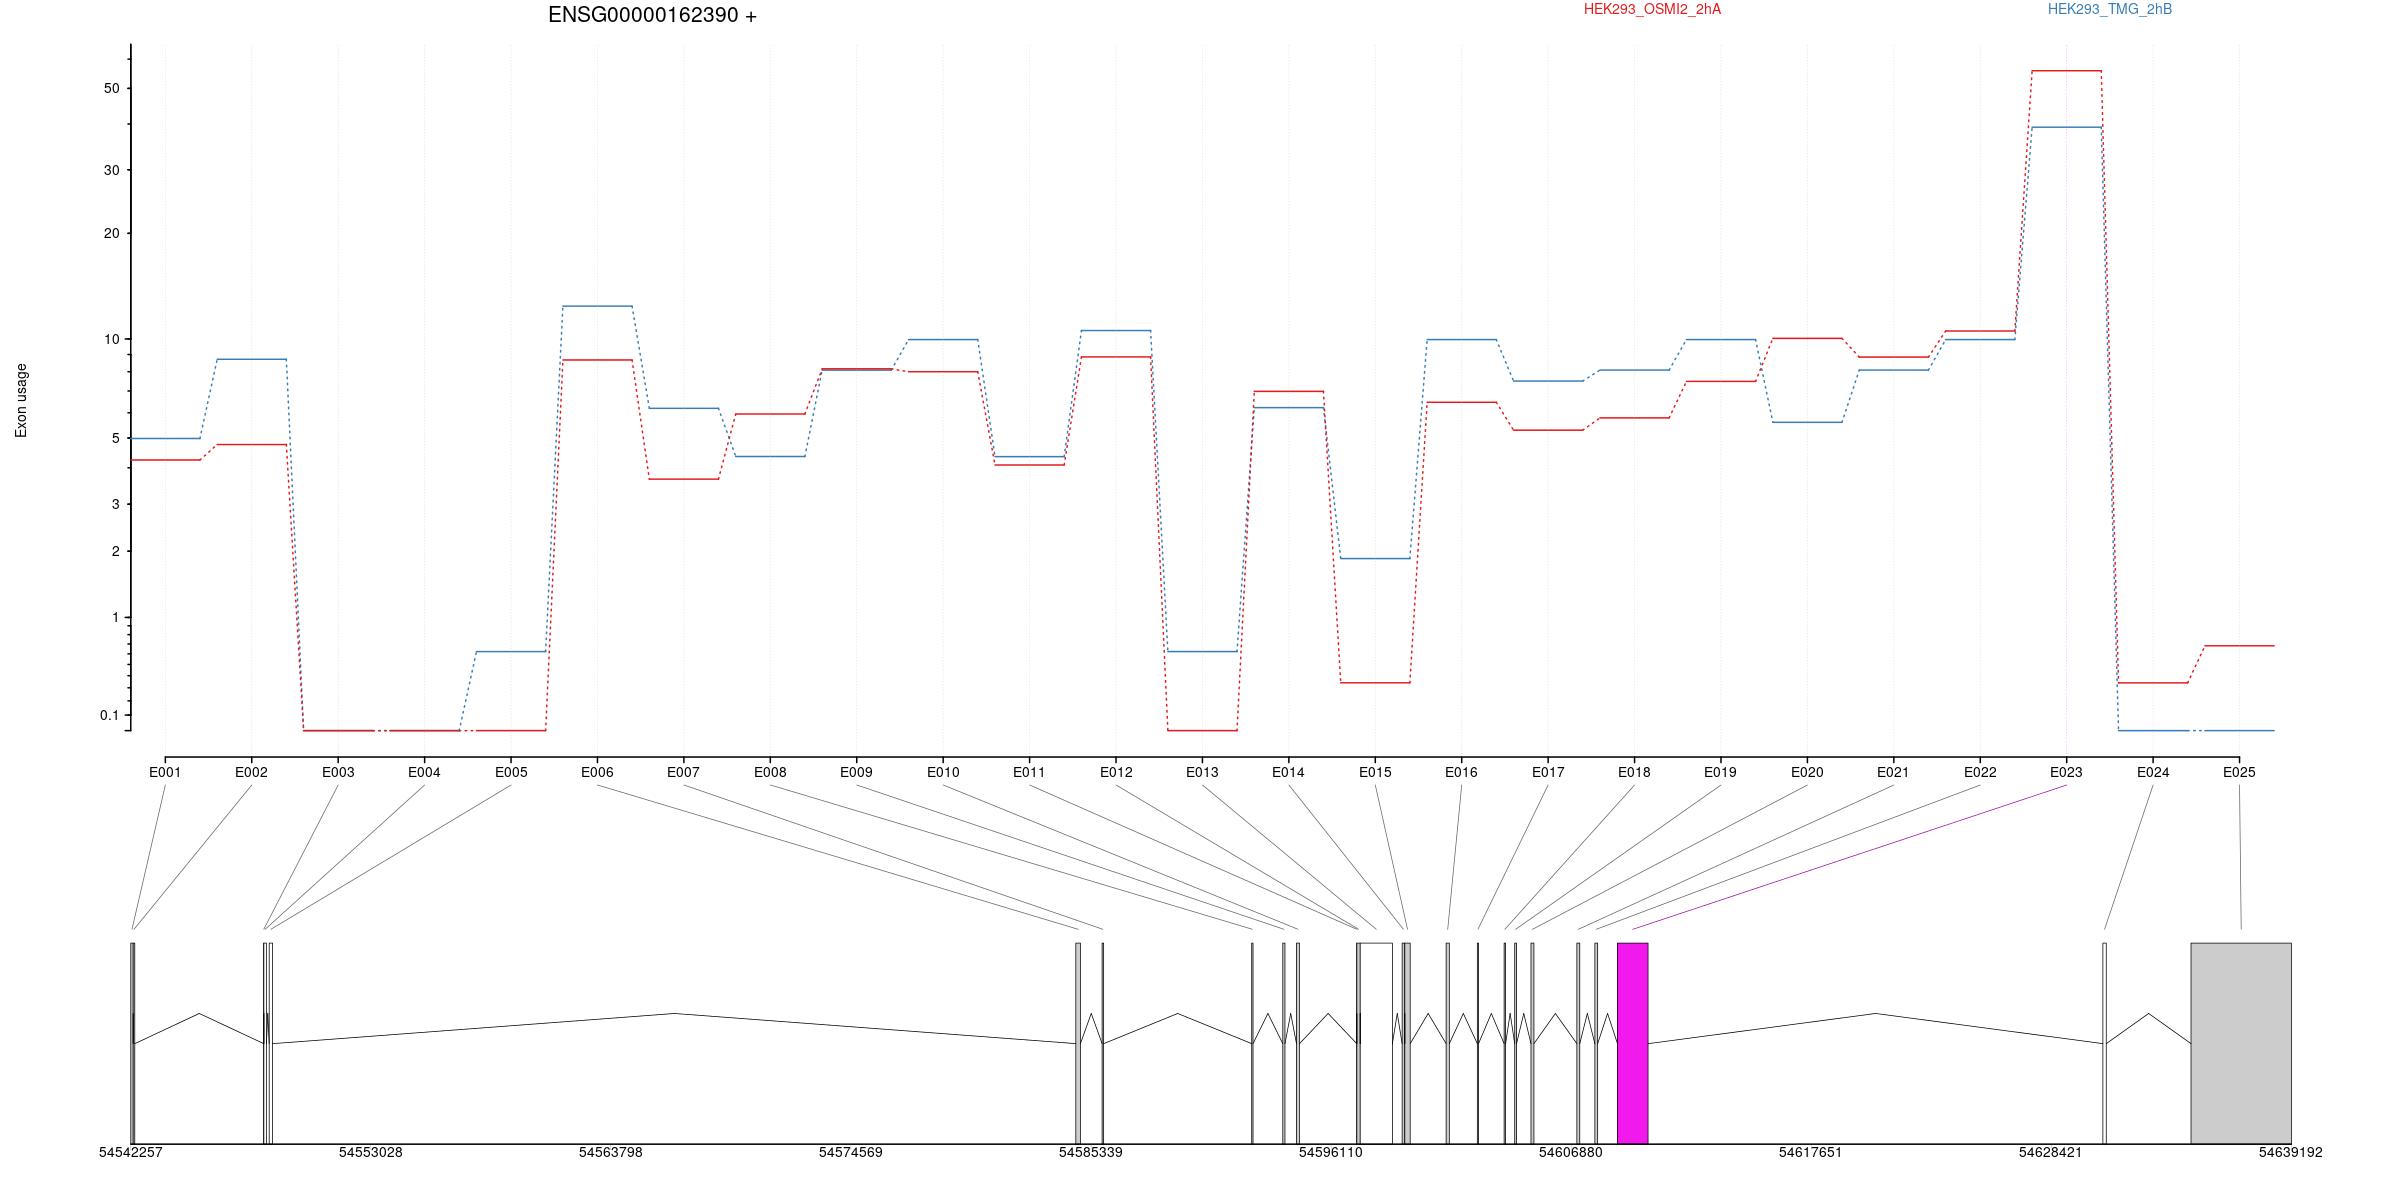
Task: Click the E024 exon label
Action: tap(2153, 772)
